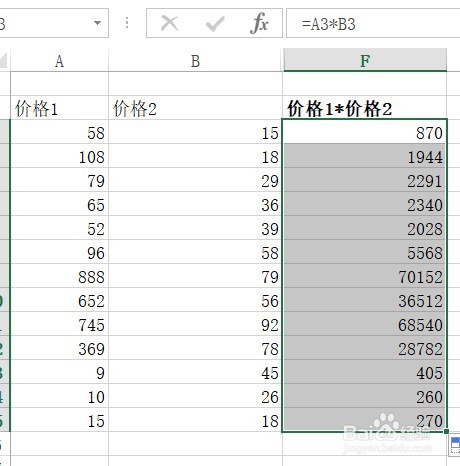460x466 pixels.
Task: Select column B cell containing 78
Action: pyautogui.click(x=195, y=348)
